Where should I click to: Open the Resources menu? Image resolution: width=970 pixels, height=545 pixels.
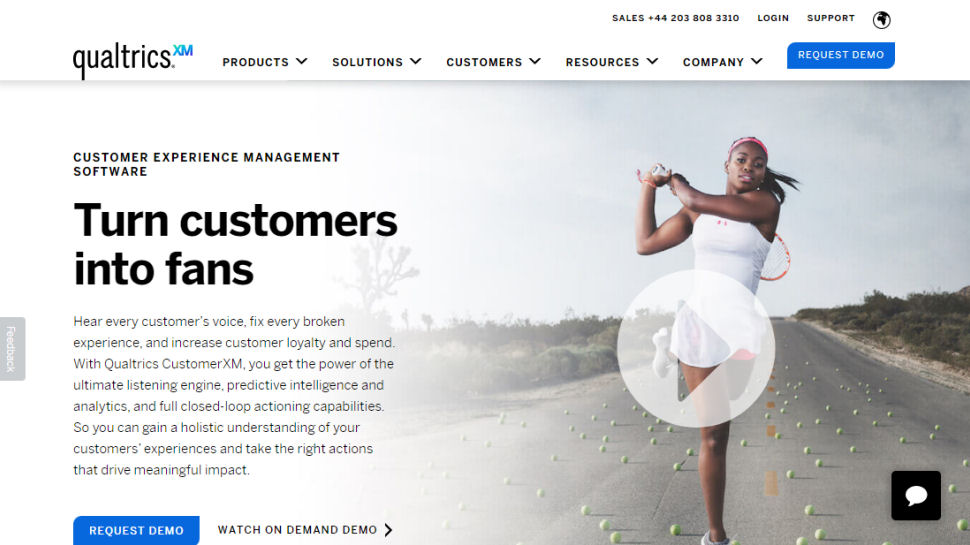pyautogui.click(x=602, y=62)
